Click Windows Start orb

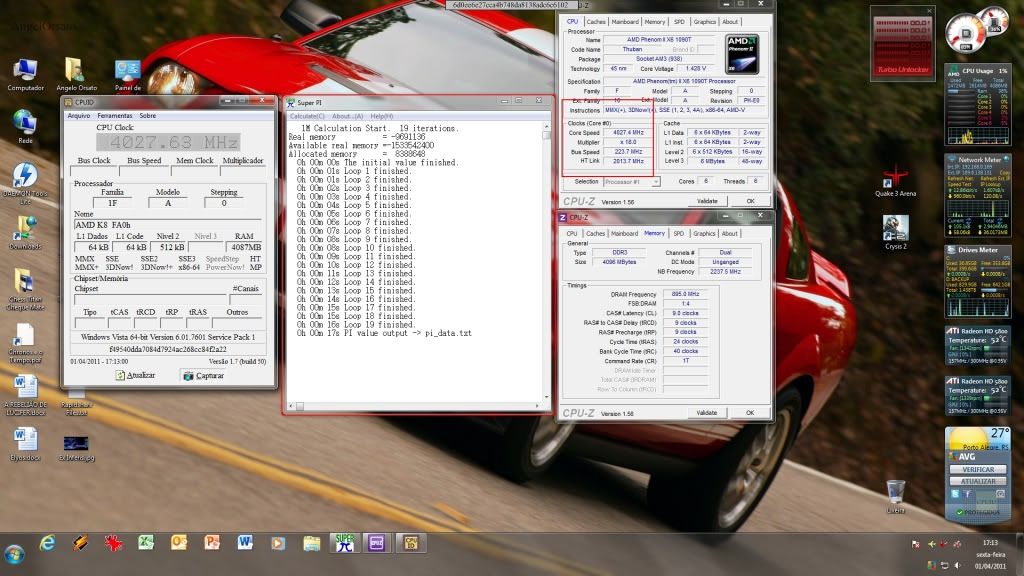[14, 554]
